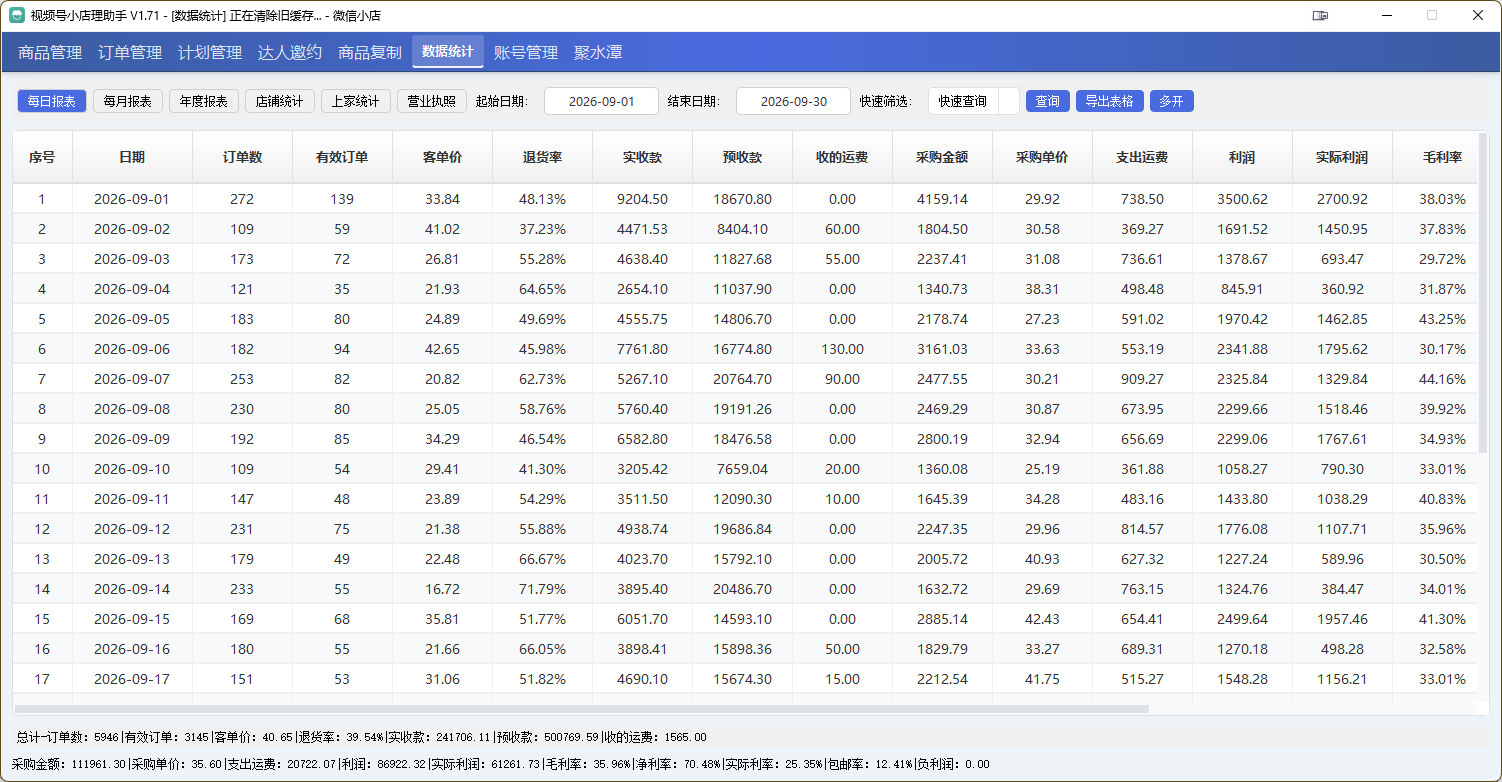Click the 支出运费 column header
The image size is (1502, 782).
[1142, 157]
